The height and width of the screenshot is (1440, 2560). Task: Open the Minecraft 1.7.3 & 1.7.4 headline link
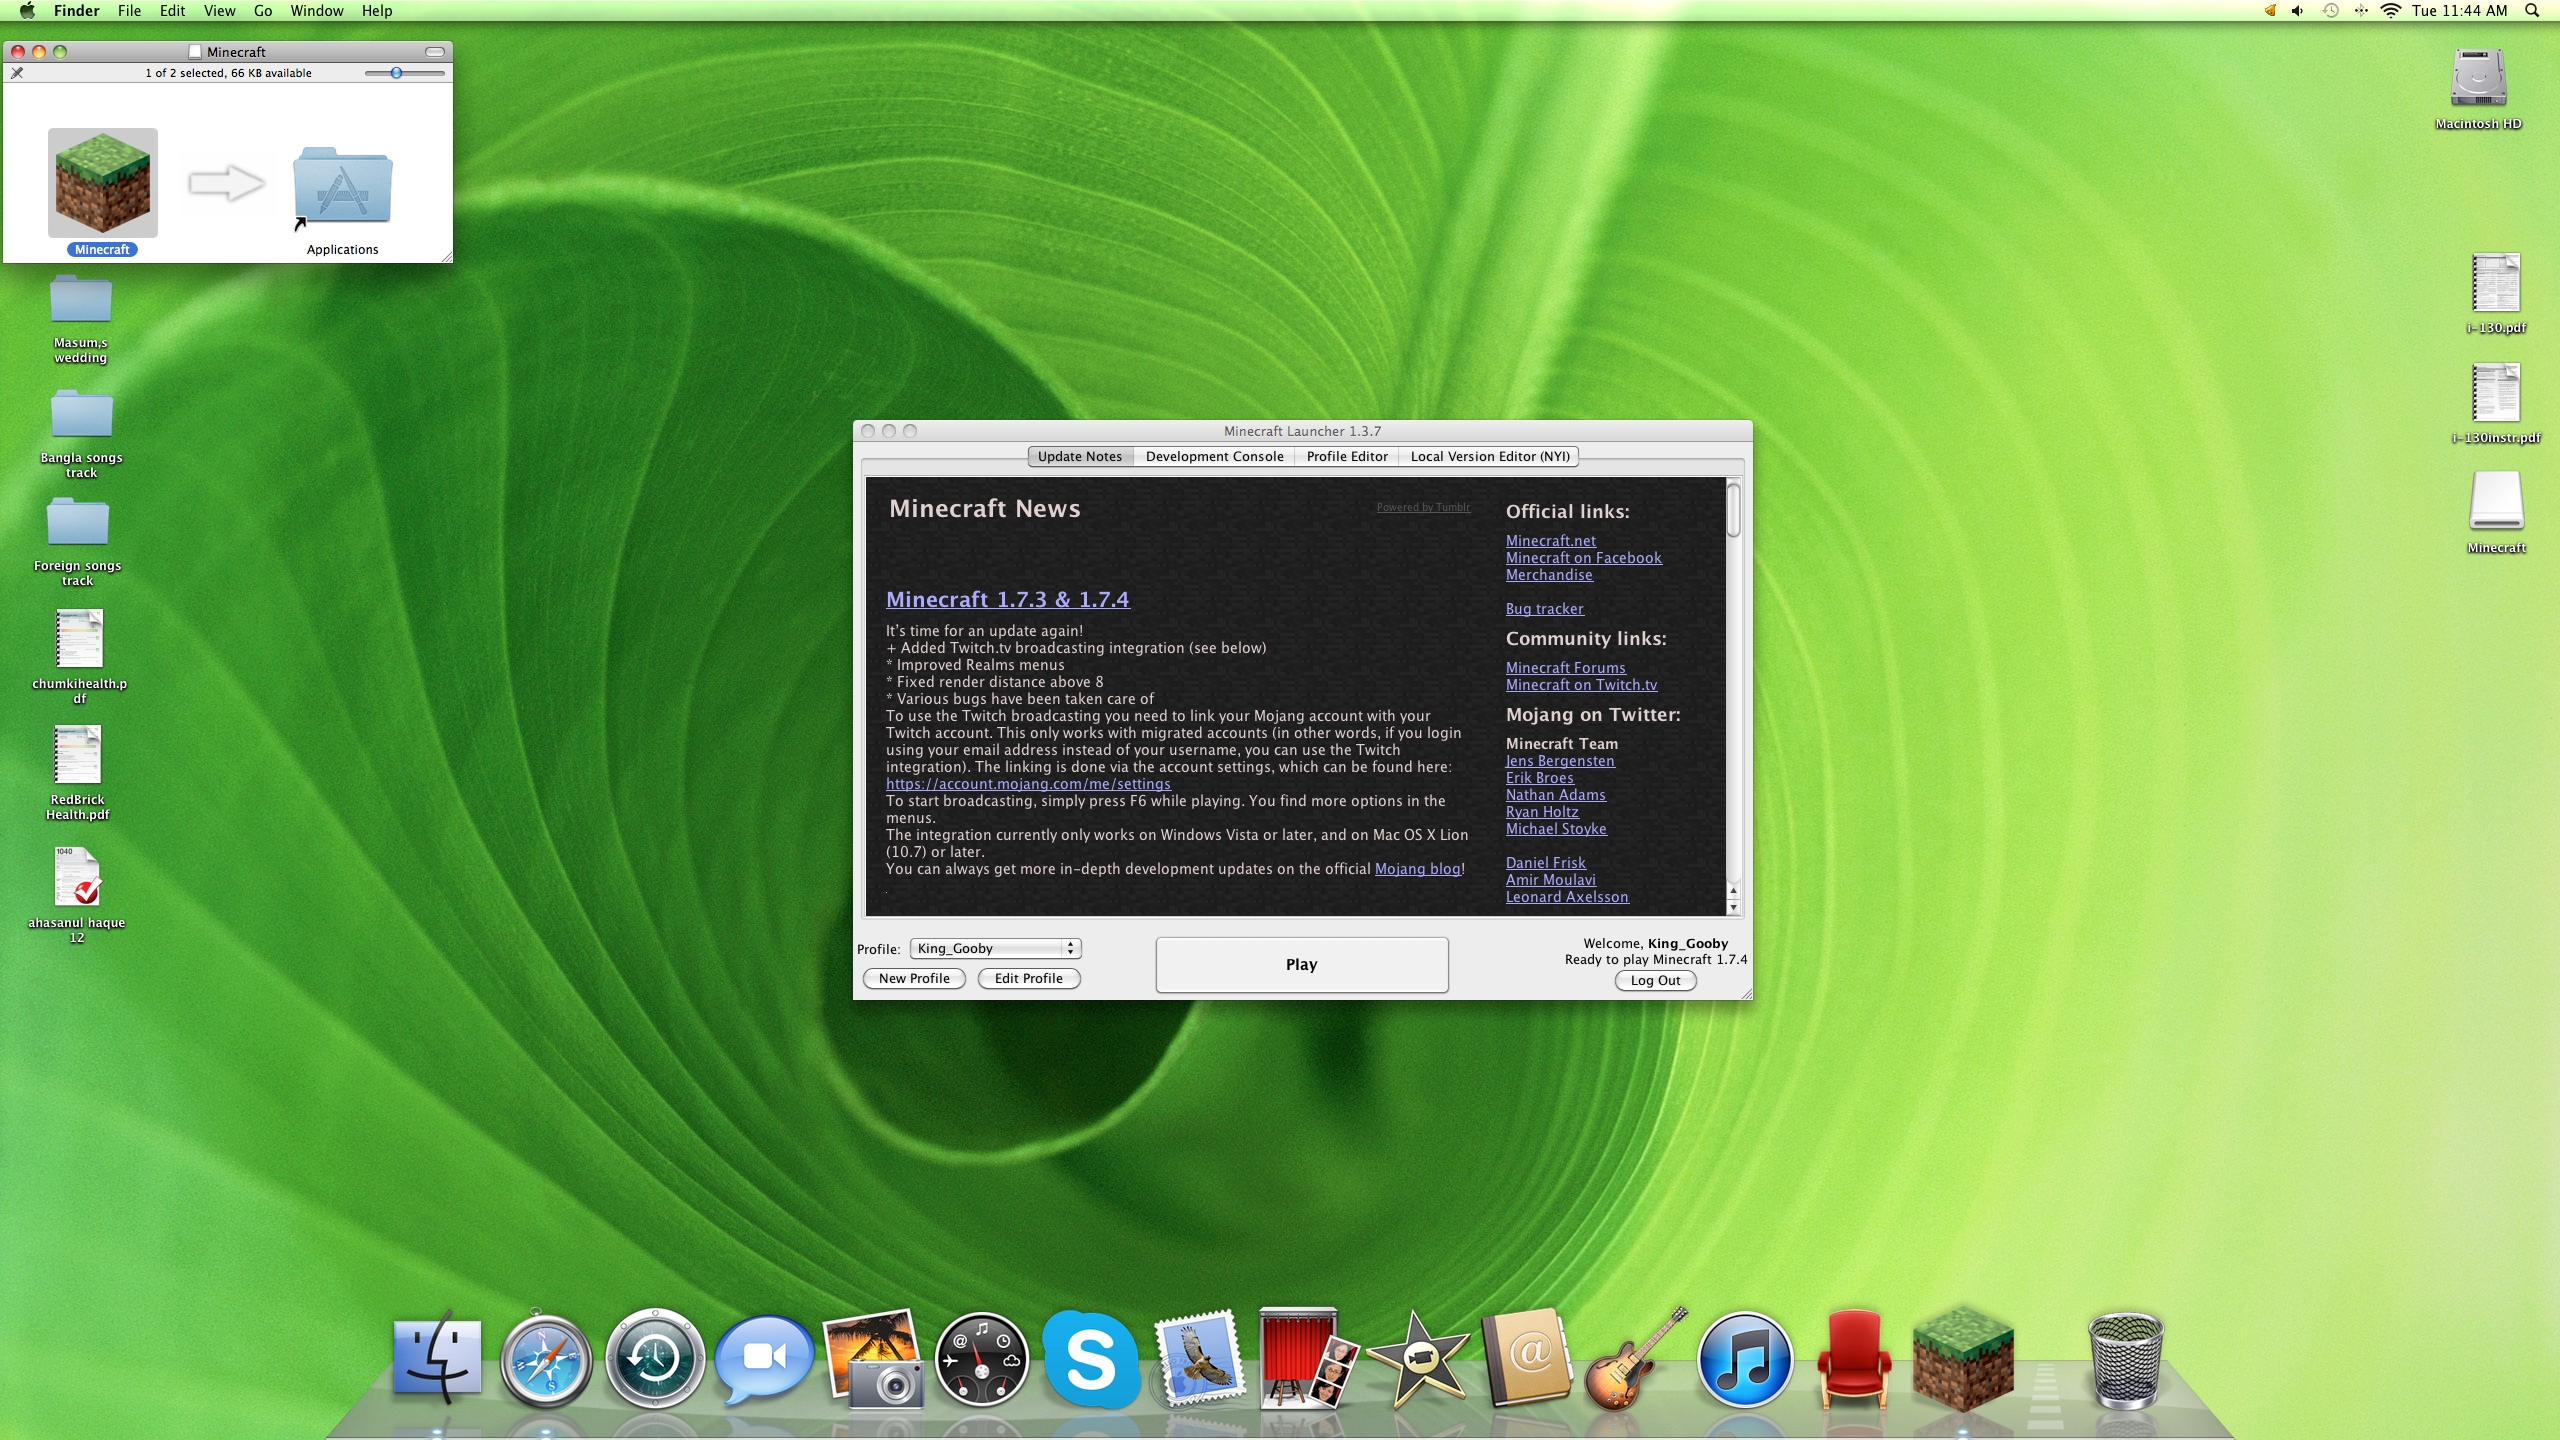tap(1007, 599)
